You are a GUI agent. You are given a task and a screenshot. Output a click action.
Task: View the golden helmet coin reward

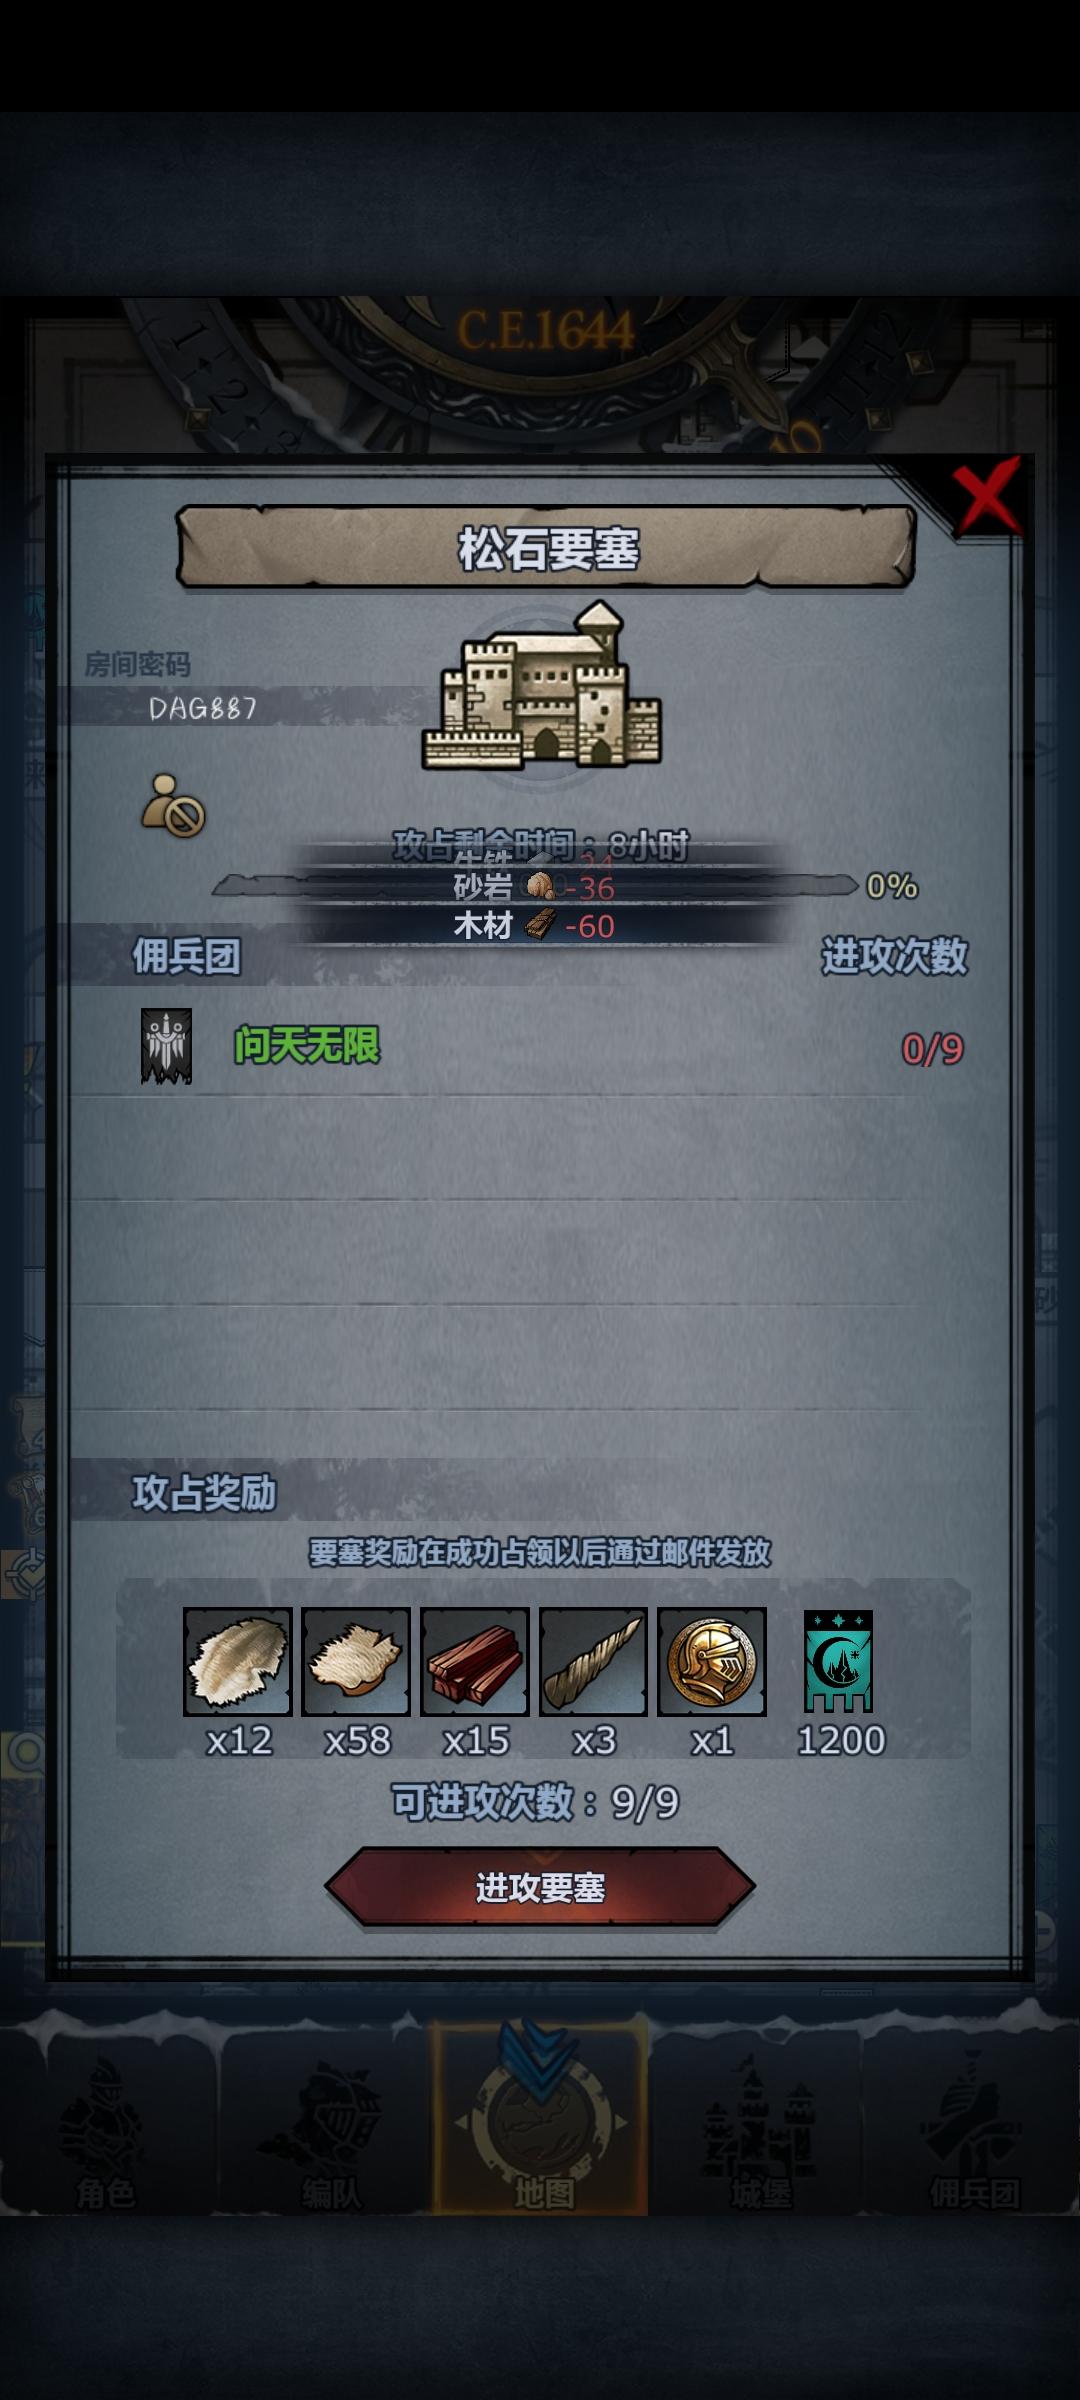[712, 1661]
